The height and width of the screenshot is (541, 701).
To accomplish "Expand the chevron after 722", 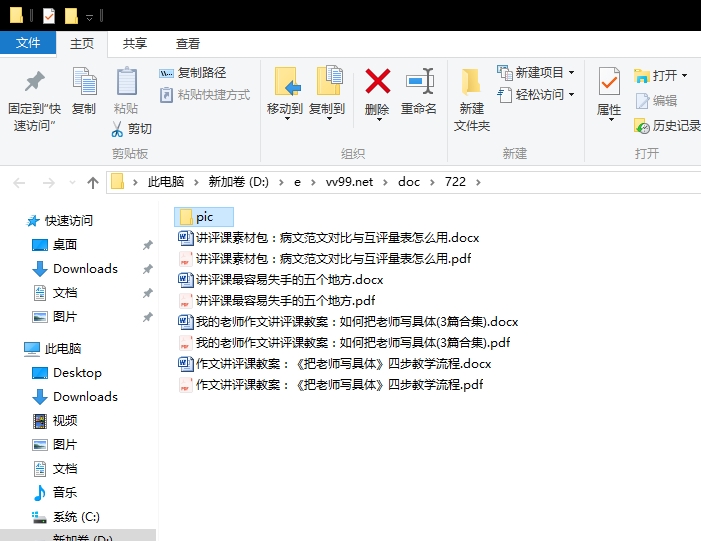I will coord(478,182).
